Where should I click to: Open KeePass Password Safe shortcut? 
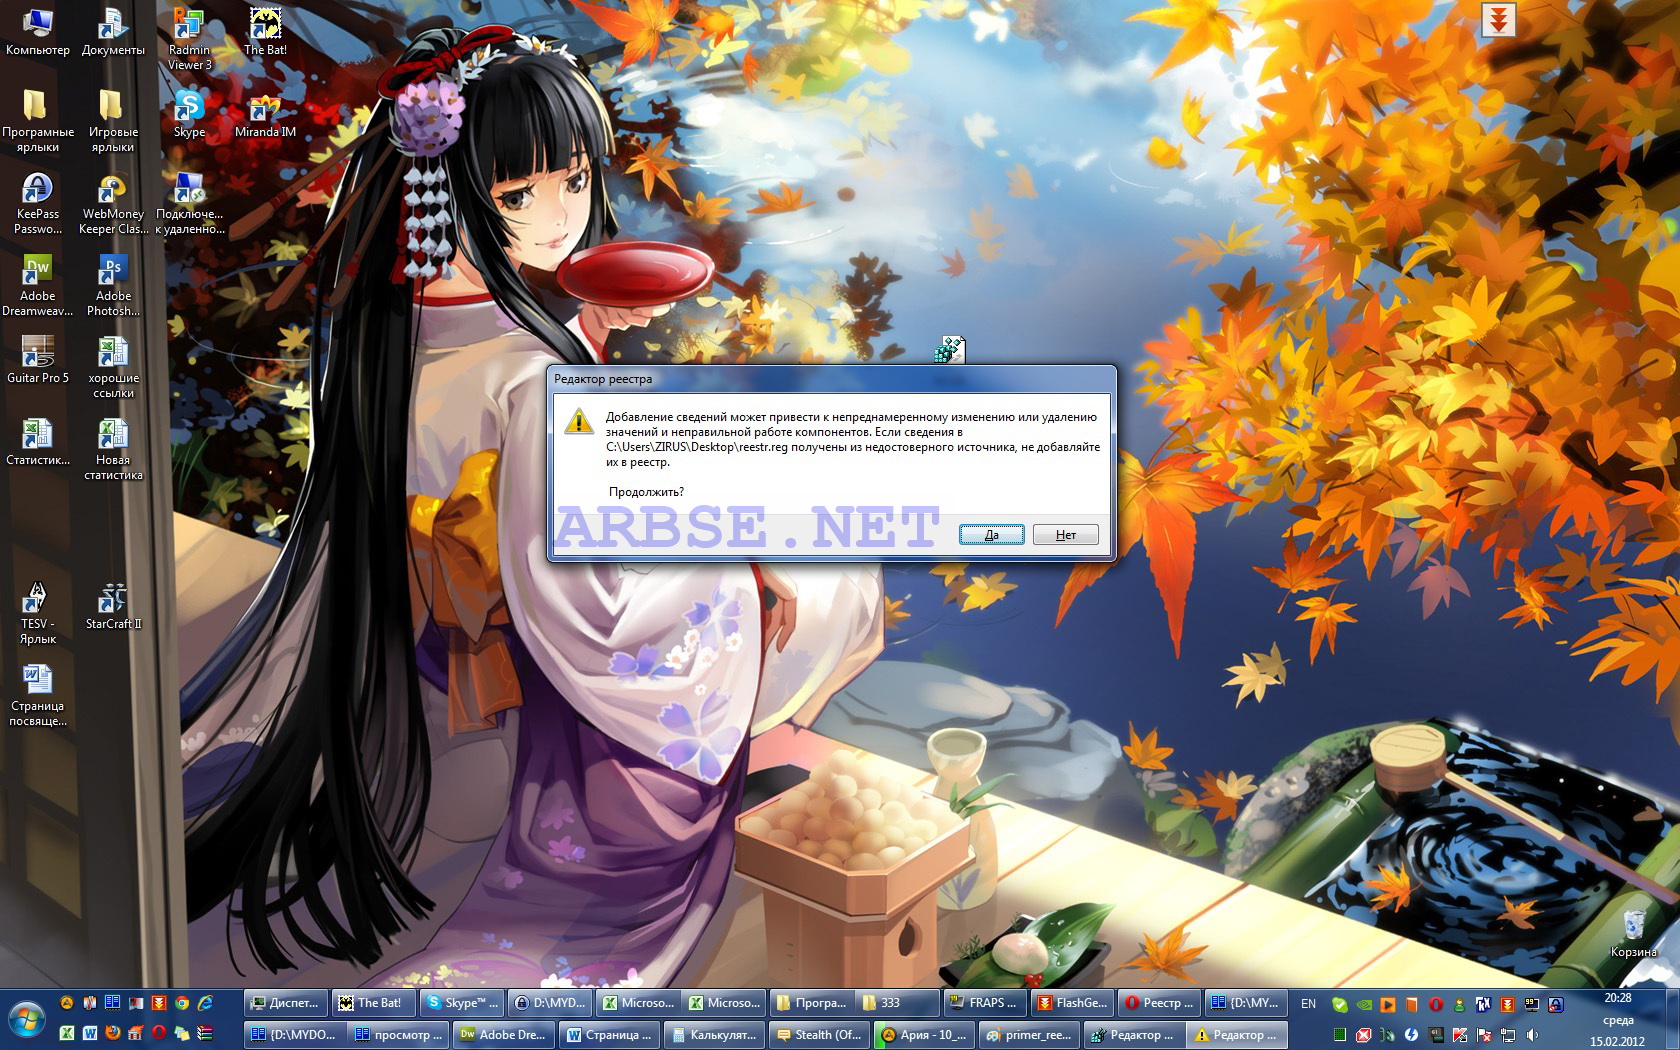37,203
